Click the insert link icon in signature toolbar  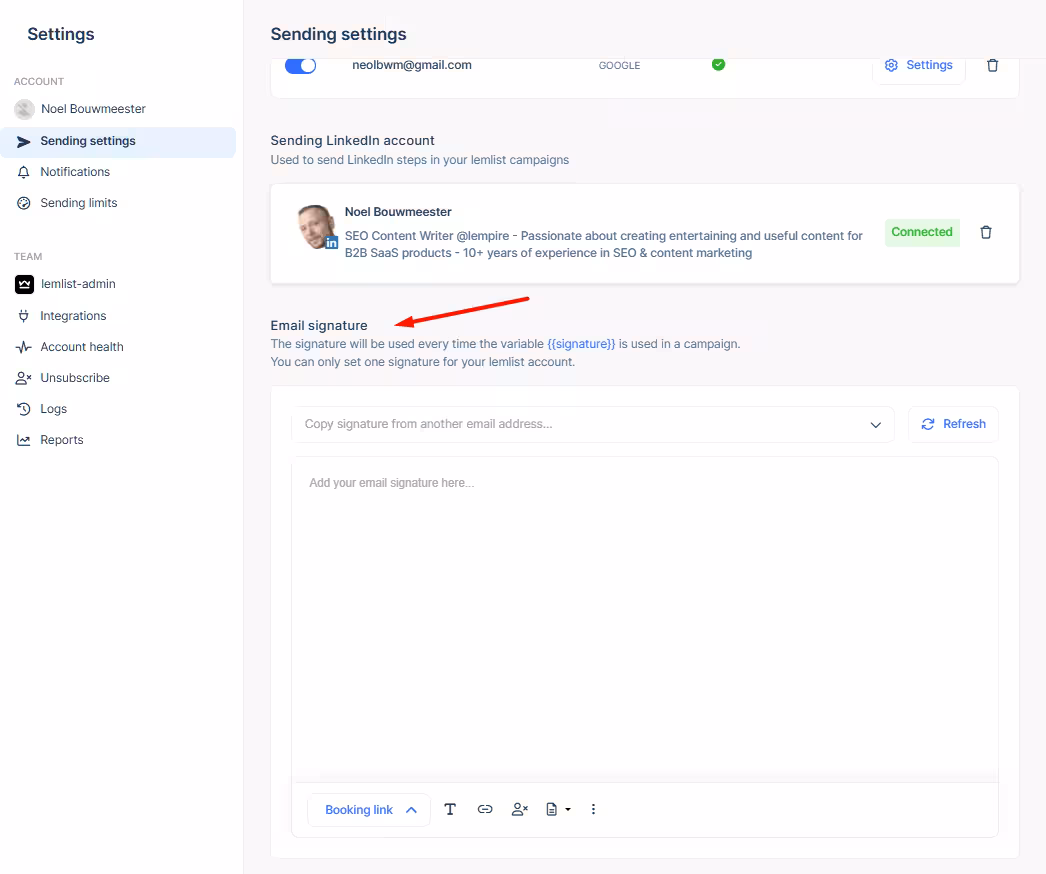click(485, 809)
